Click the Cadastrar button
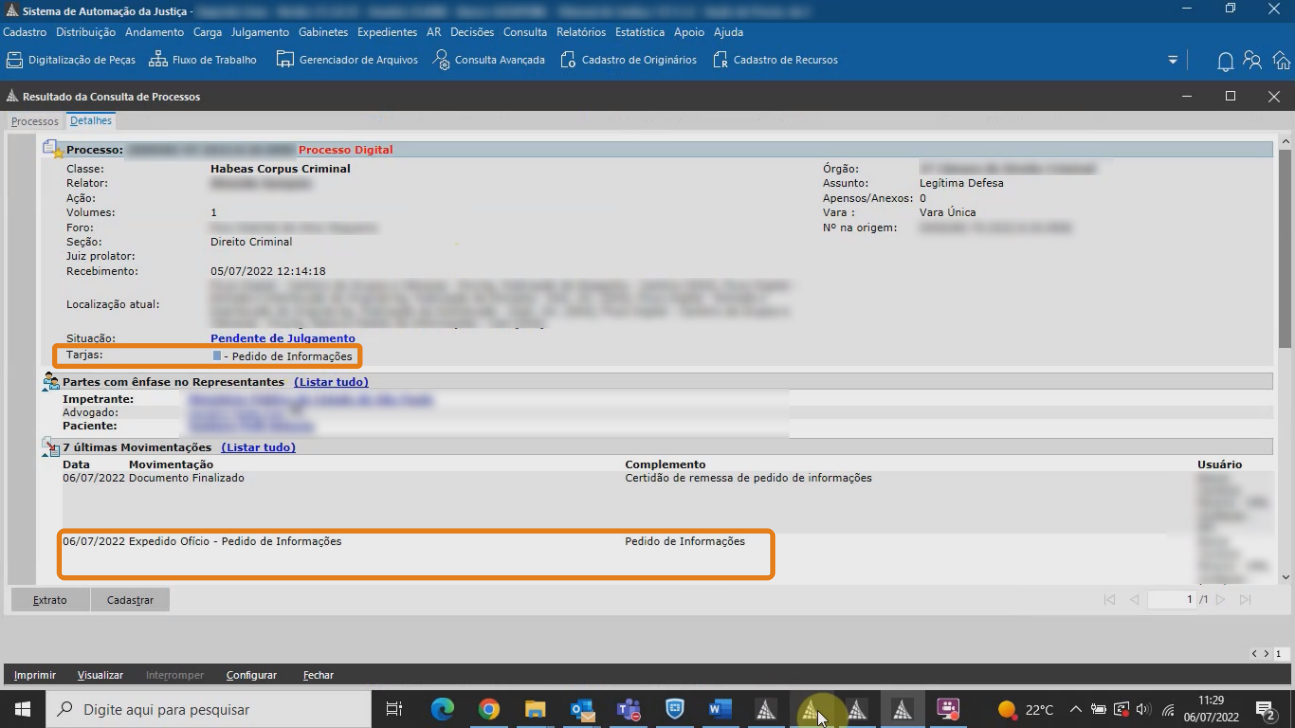Image resolution: width=1295 pixels, height=728 pixels. pyautogui.click(x=130, y=600)
